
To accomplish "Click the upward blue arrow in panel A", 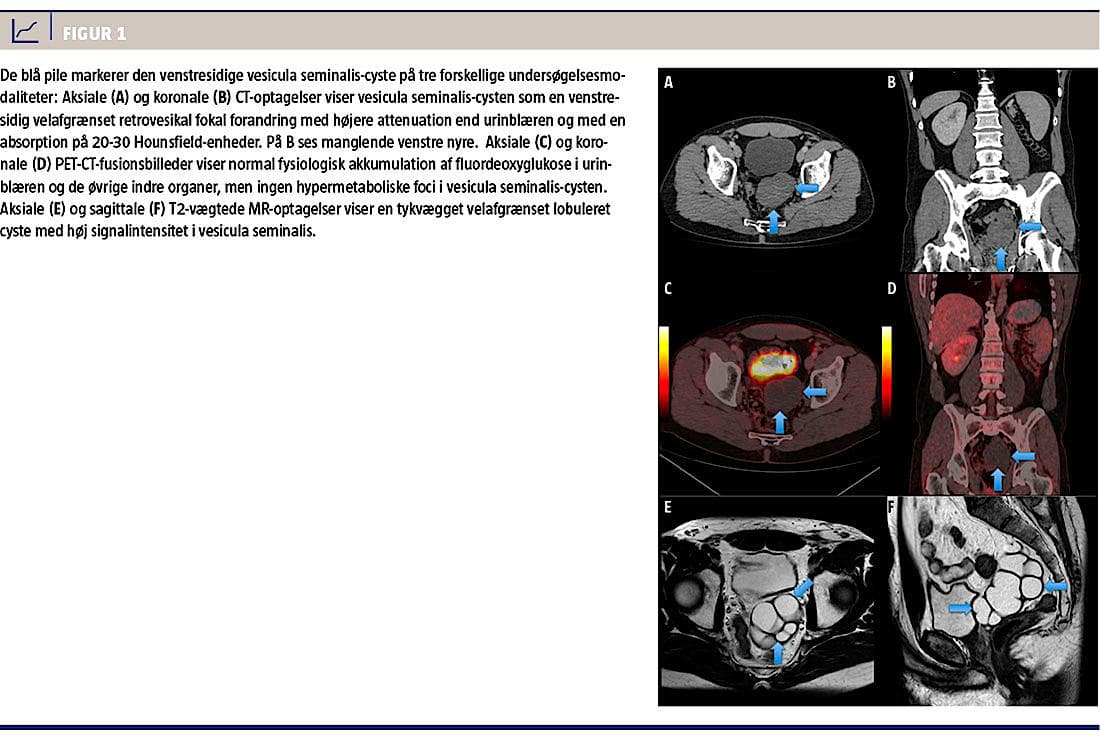I will click(774, 220).
